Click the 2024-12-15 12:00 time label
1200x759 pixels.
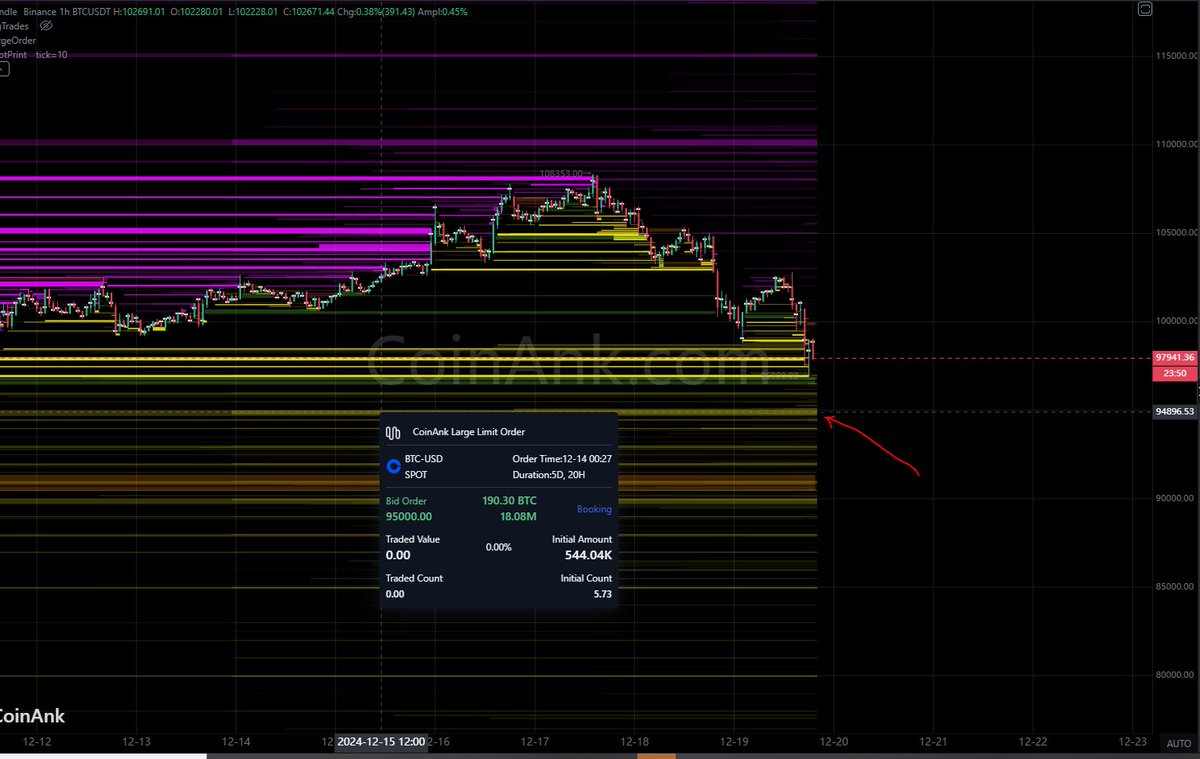pyautogui.click(x=381, y=742)
